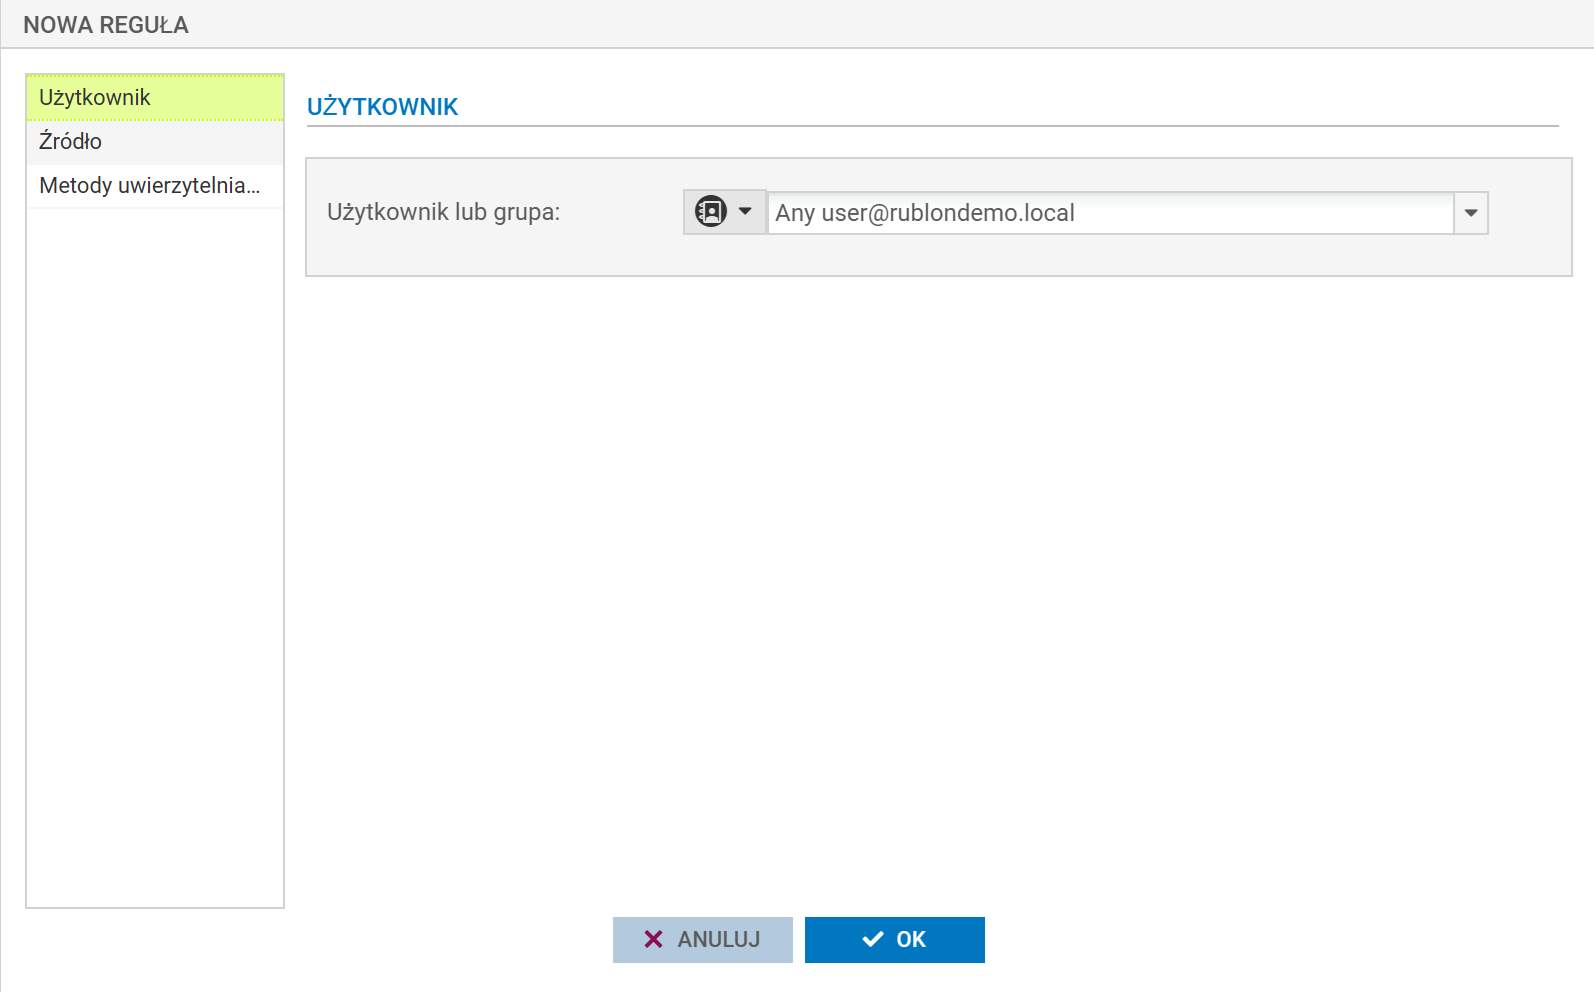
Task: Click the address book user-type icon
Action: click(710, 212)
